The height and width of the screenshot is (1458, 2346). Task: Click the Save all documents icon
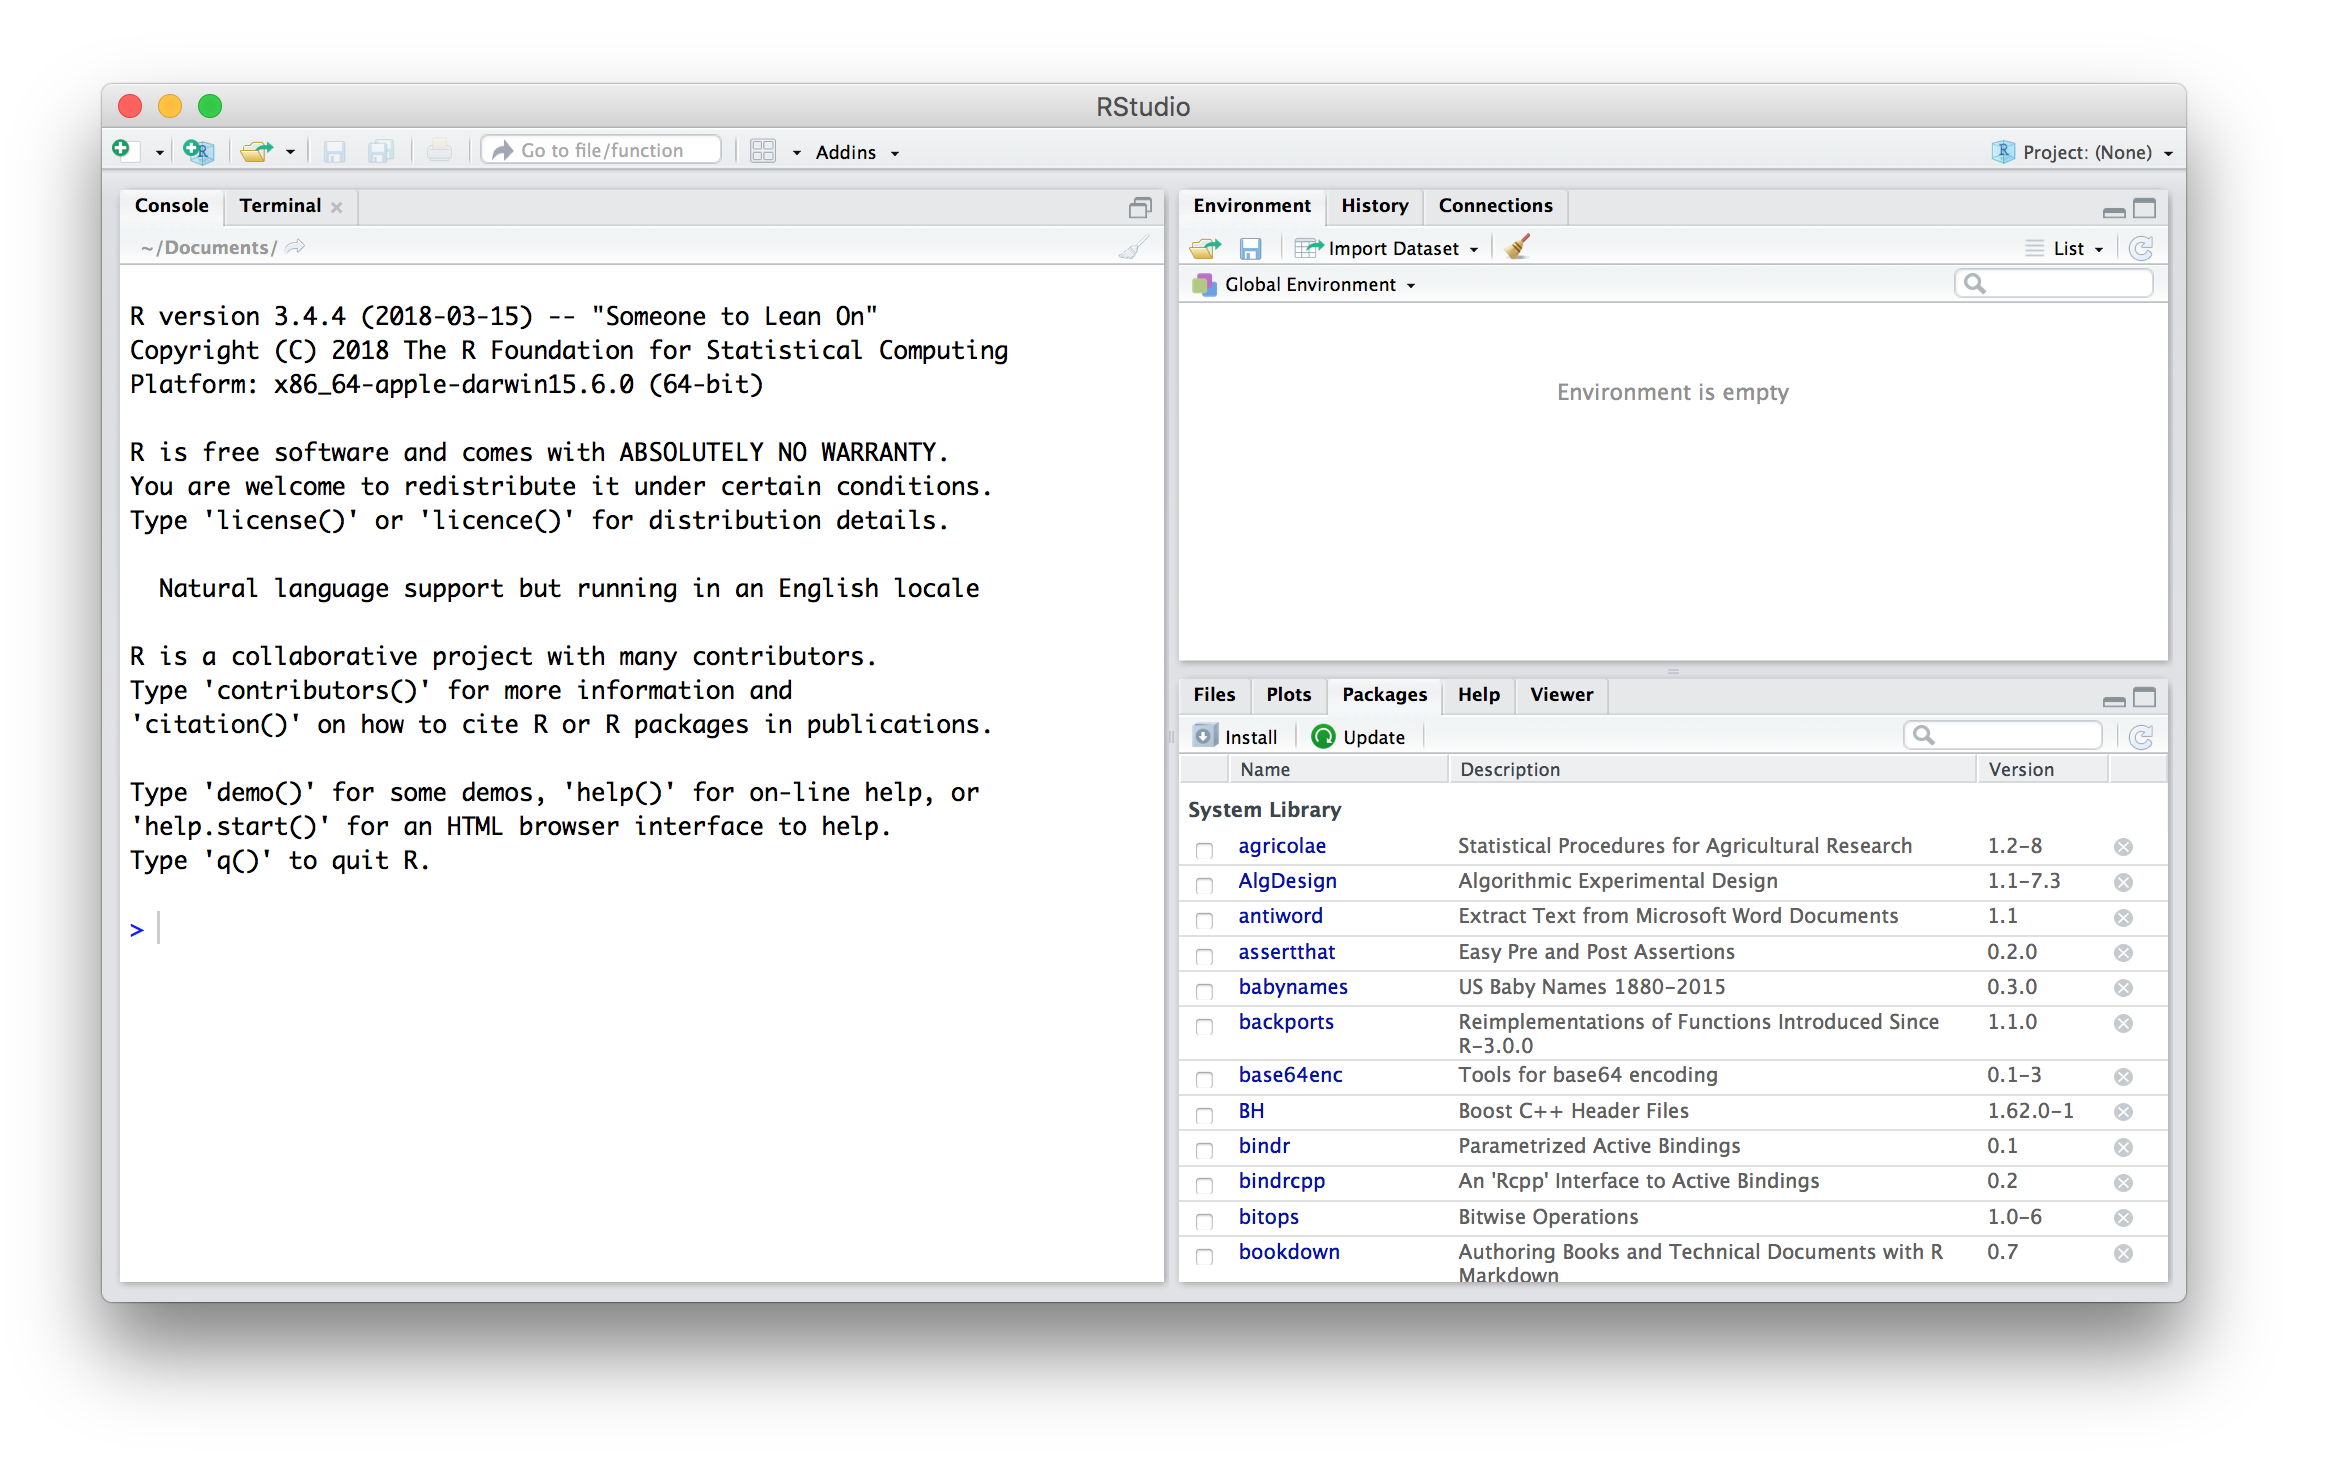380,151
